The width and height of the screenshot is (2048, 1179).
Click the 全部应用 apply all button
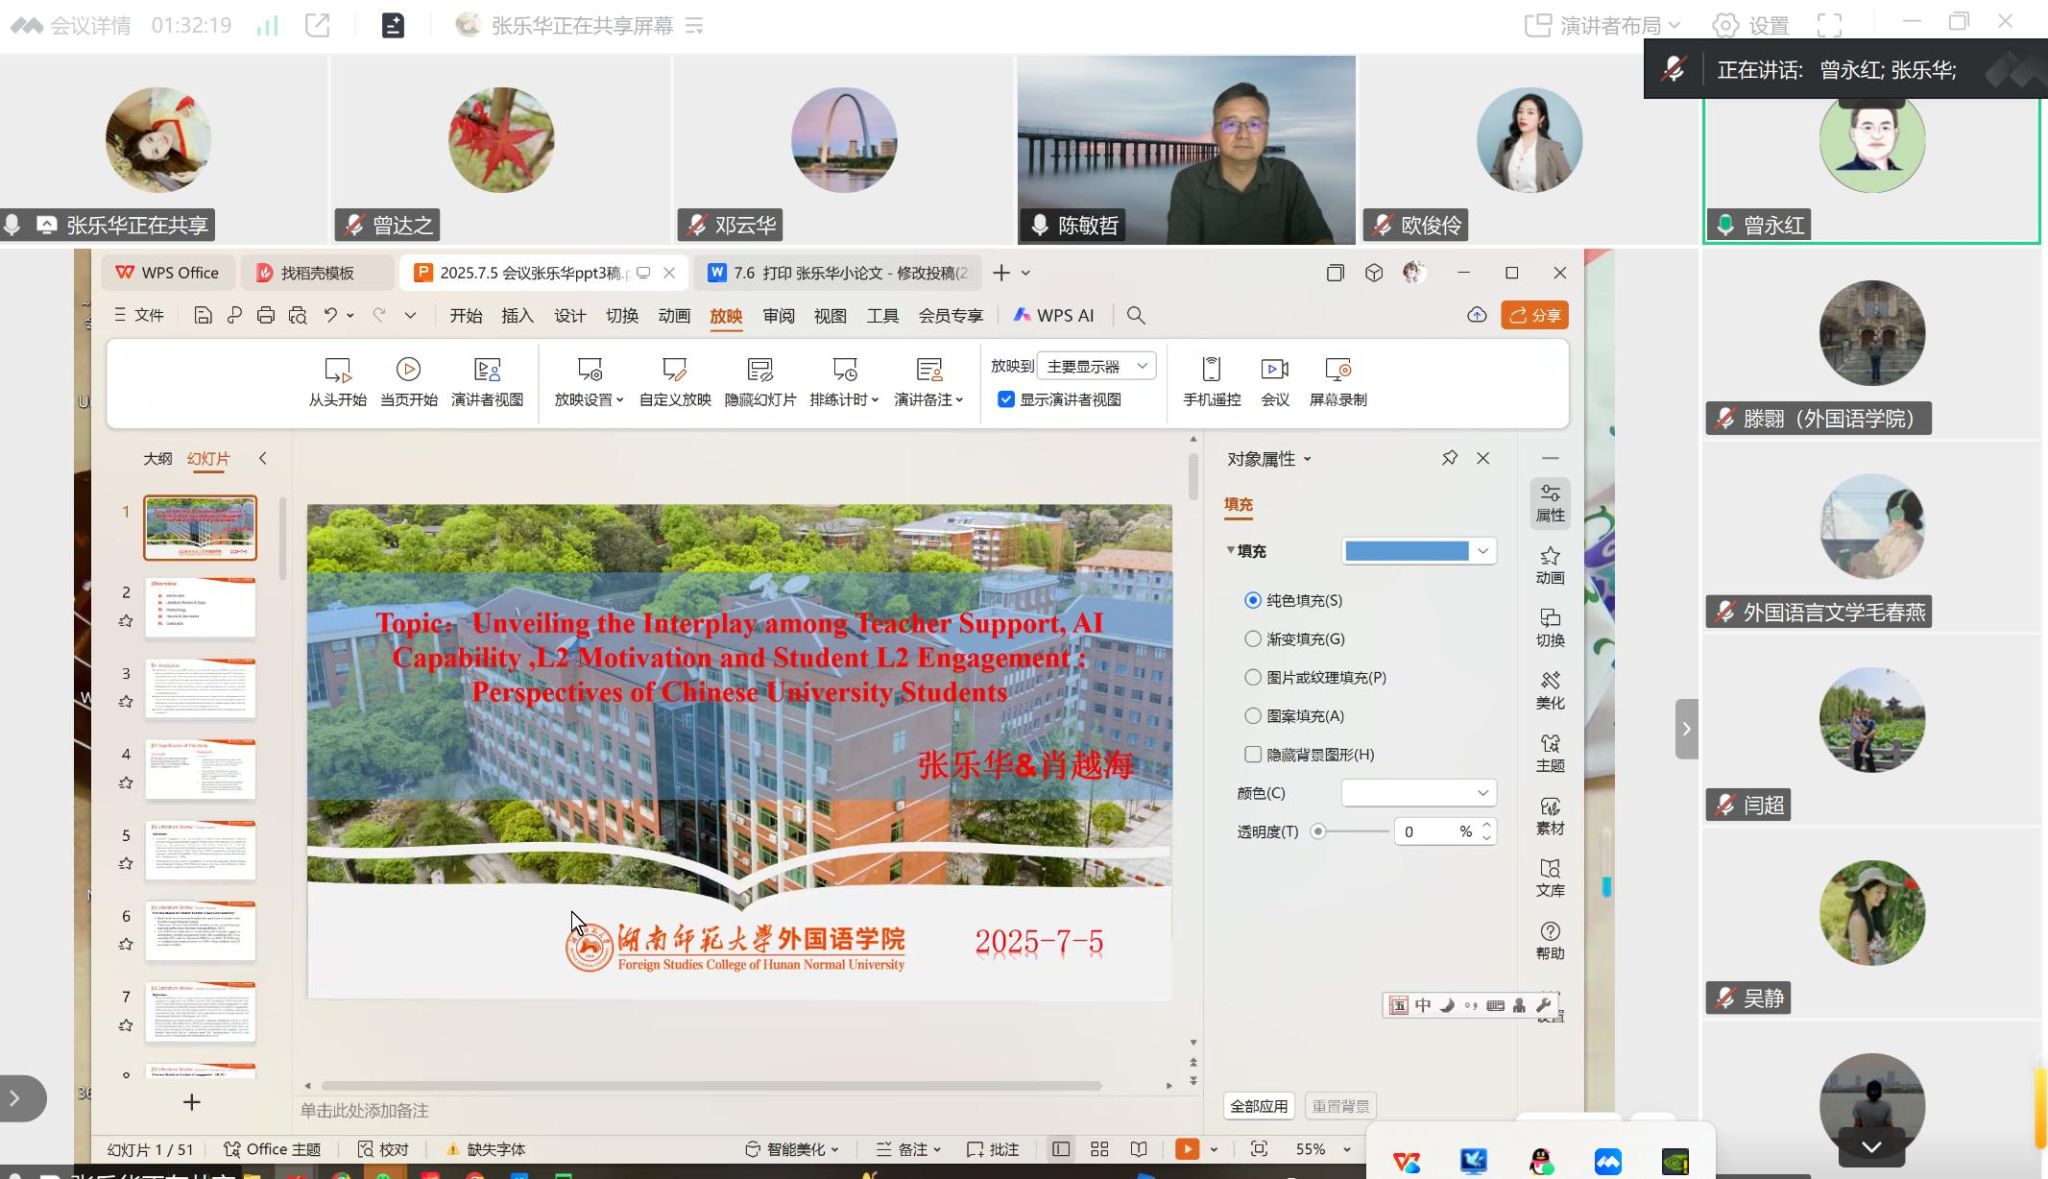coord(1259,1106)
